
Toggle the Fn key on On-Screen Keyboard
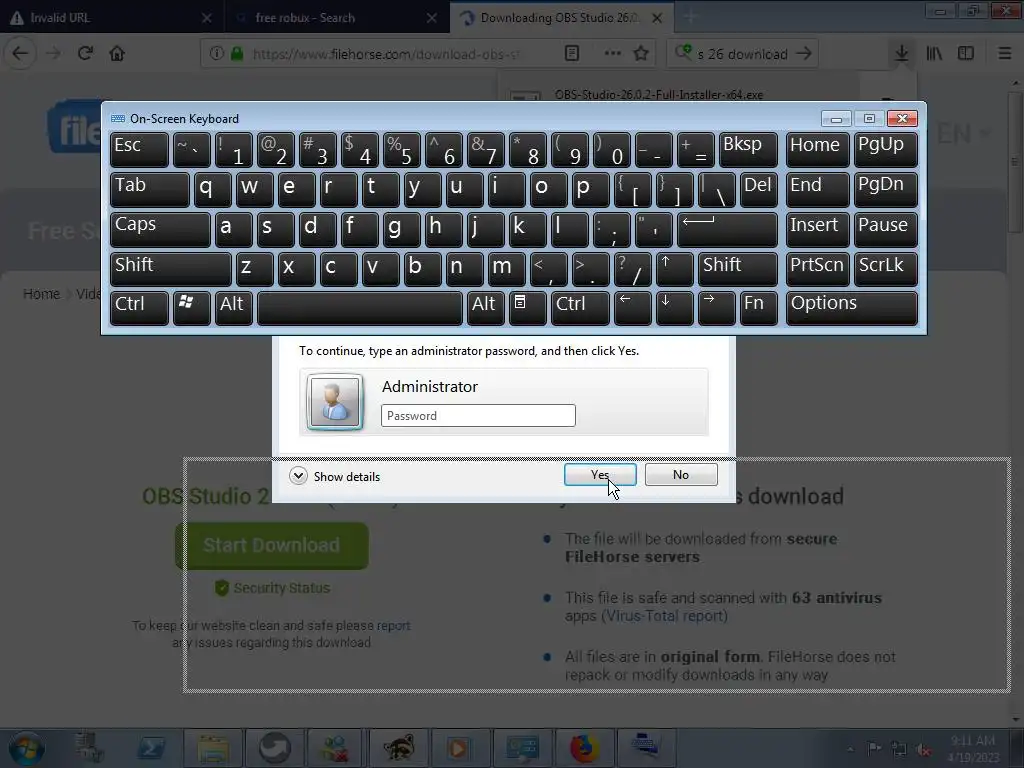tap(758, 308)
